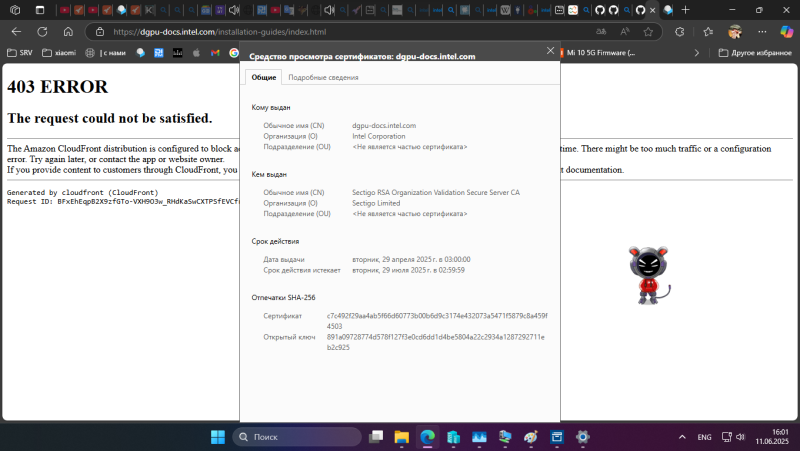Open the Settings gear in taskbar
800x451 pixels.
coord(582,437)
